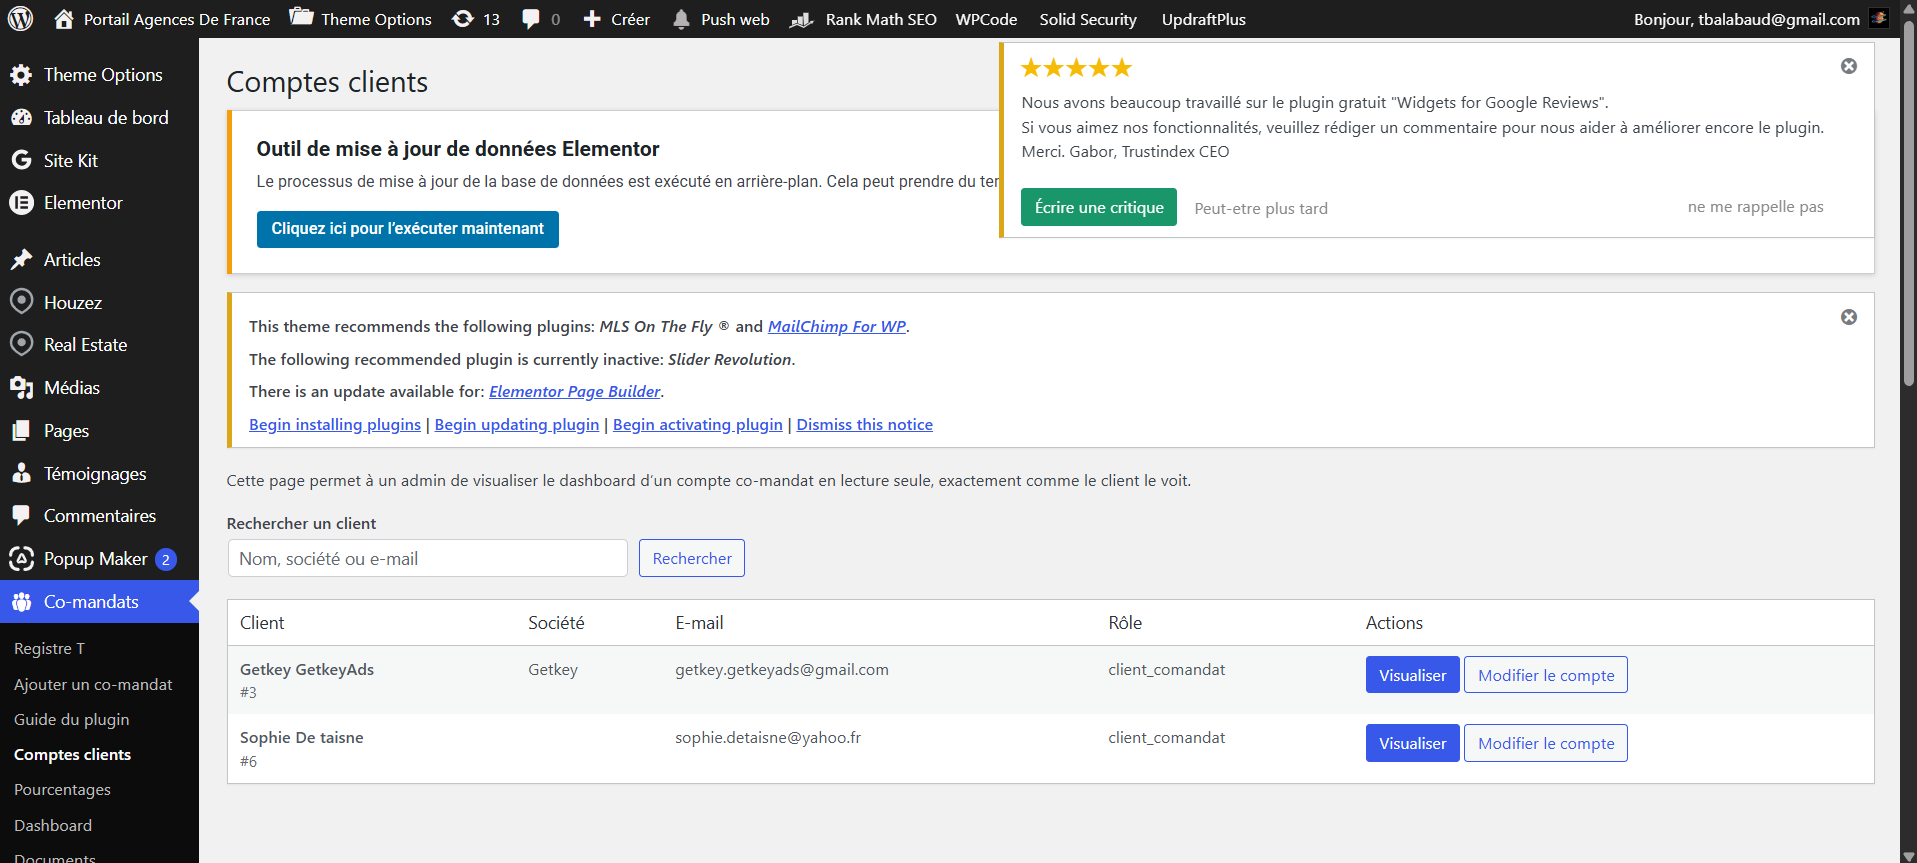This screenshot has height=863, width=1917.
Task: Click the Commentaires speech bubble icon
Action: [x=21, y=516]
